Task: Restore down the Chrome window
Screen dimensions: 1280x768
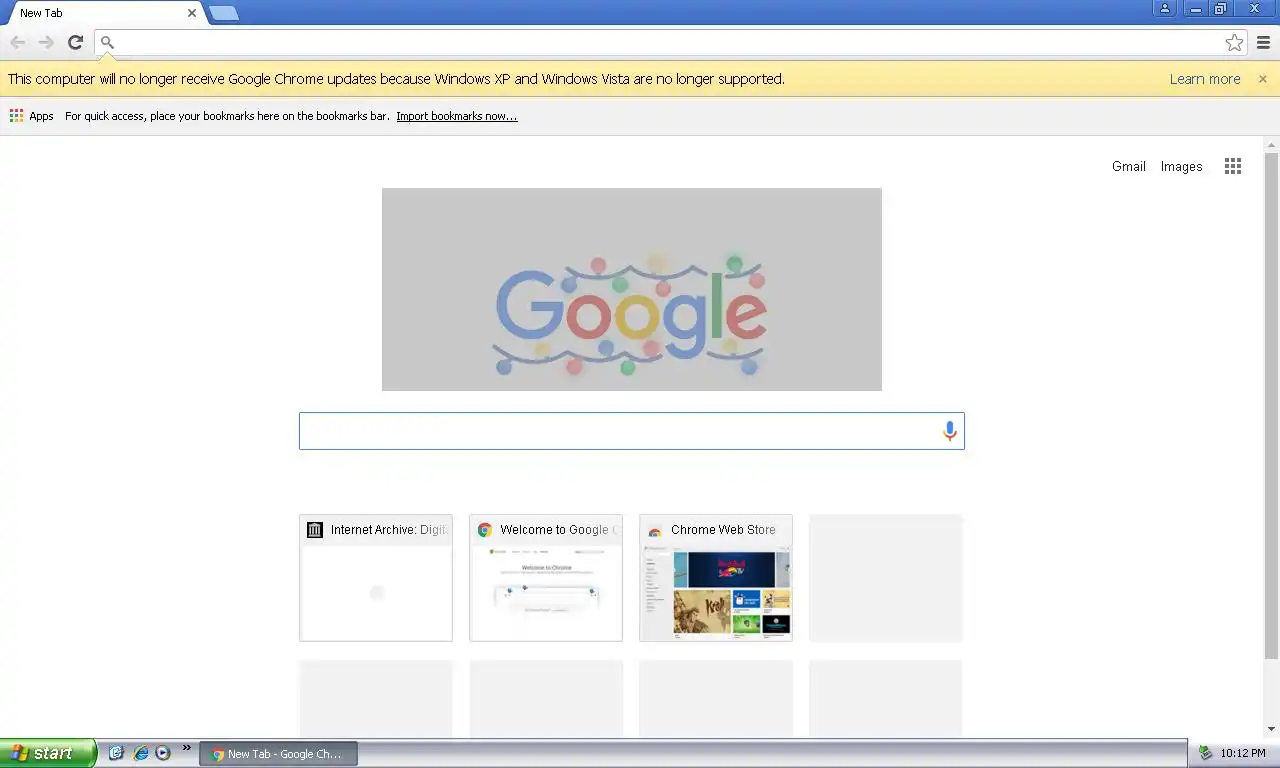Action: [x=1220, y=8]
